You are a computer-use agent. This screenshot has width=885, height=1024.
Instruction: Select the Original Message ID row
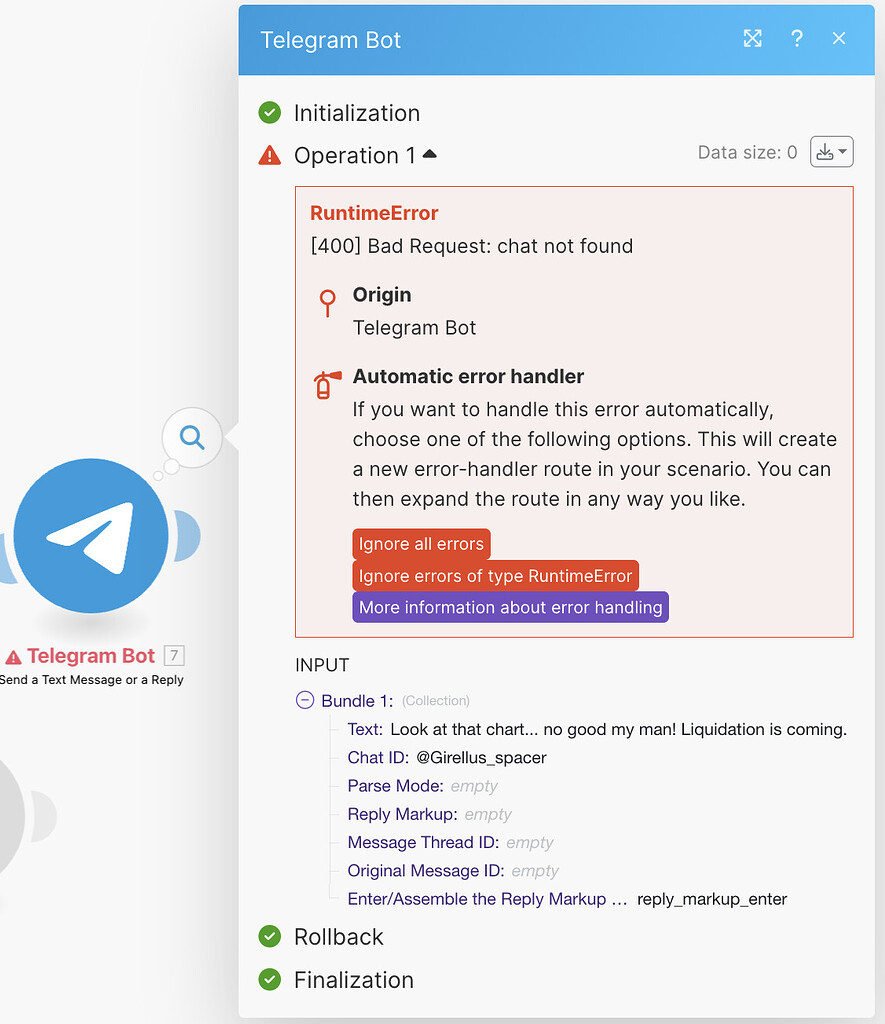pos(453,871)
